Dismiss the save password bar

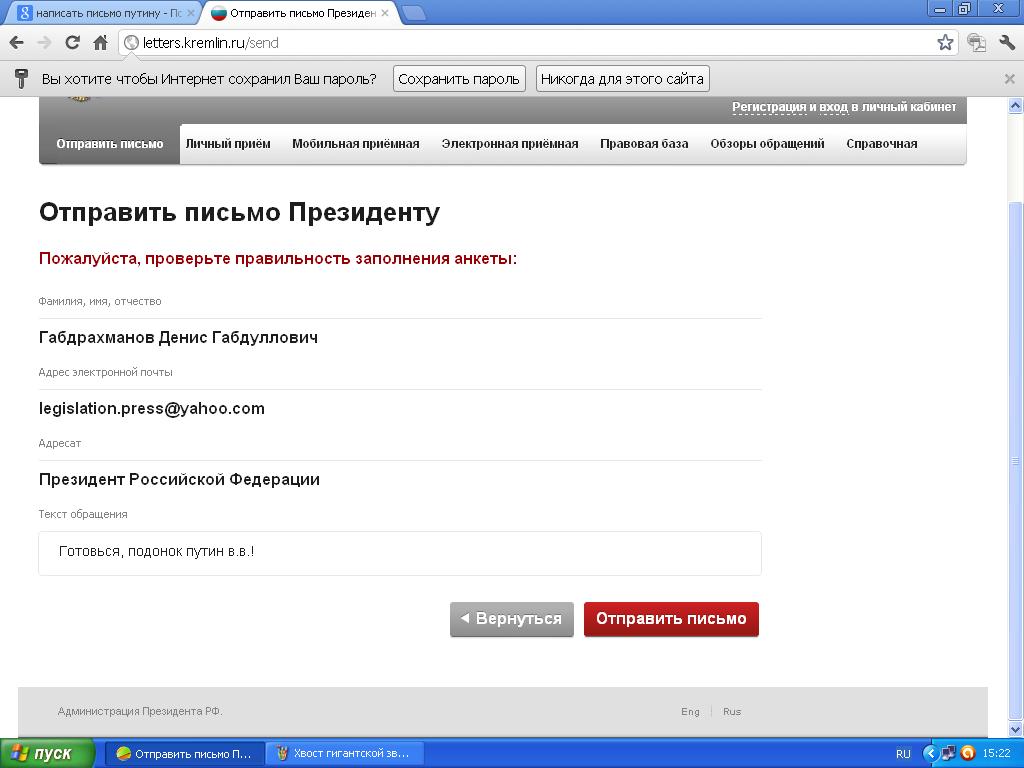coord(1009,79)
